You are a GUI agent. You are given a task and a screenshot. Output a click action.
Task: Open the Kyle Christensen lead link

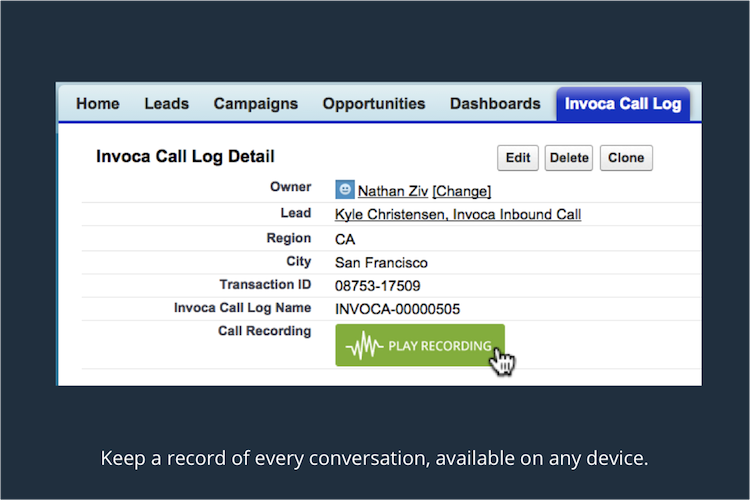tap(458, 215)
